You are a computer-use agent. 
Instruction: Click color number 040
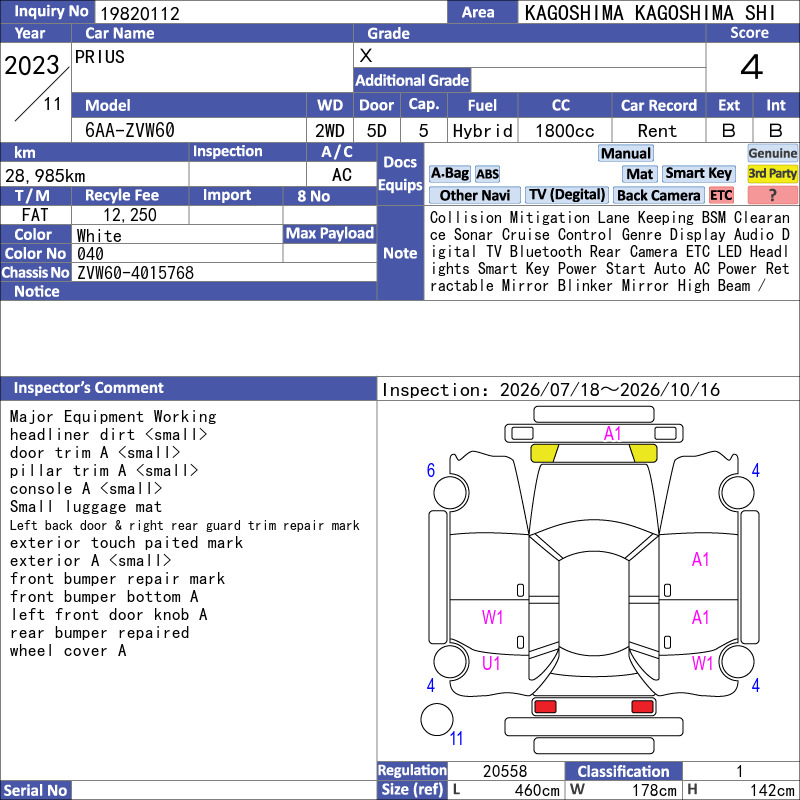click(x=90, y=254)
